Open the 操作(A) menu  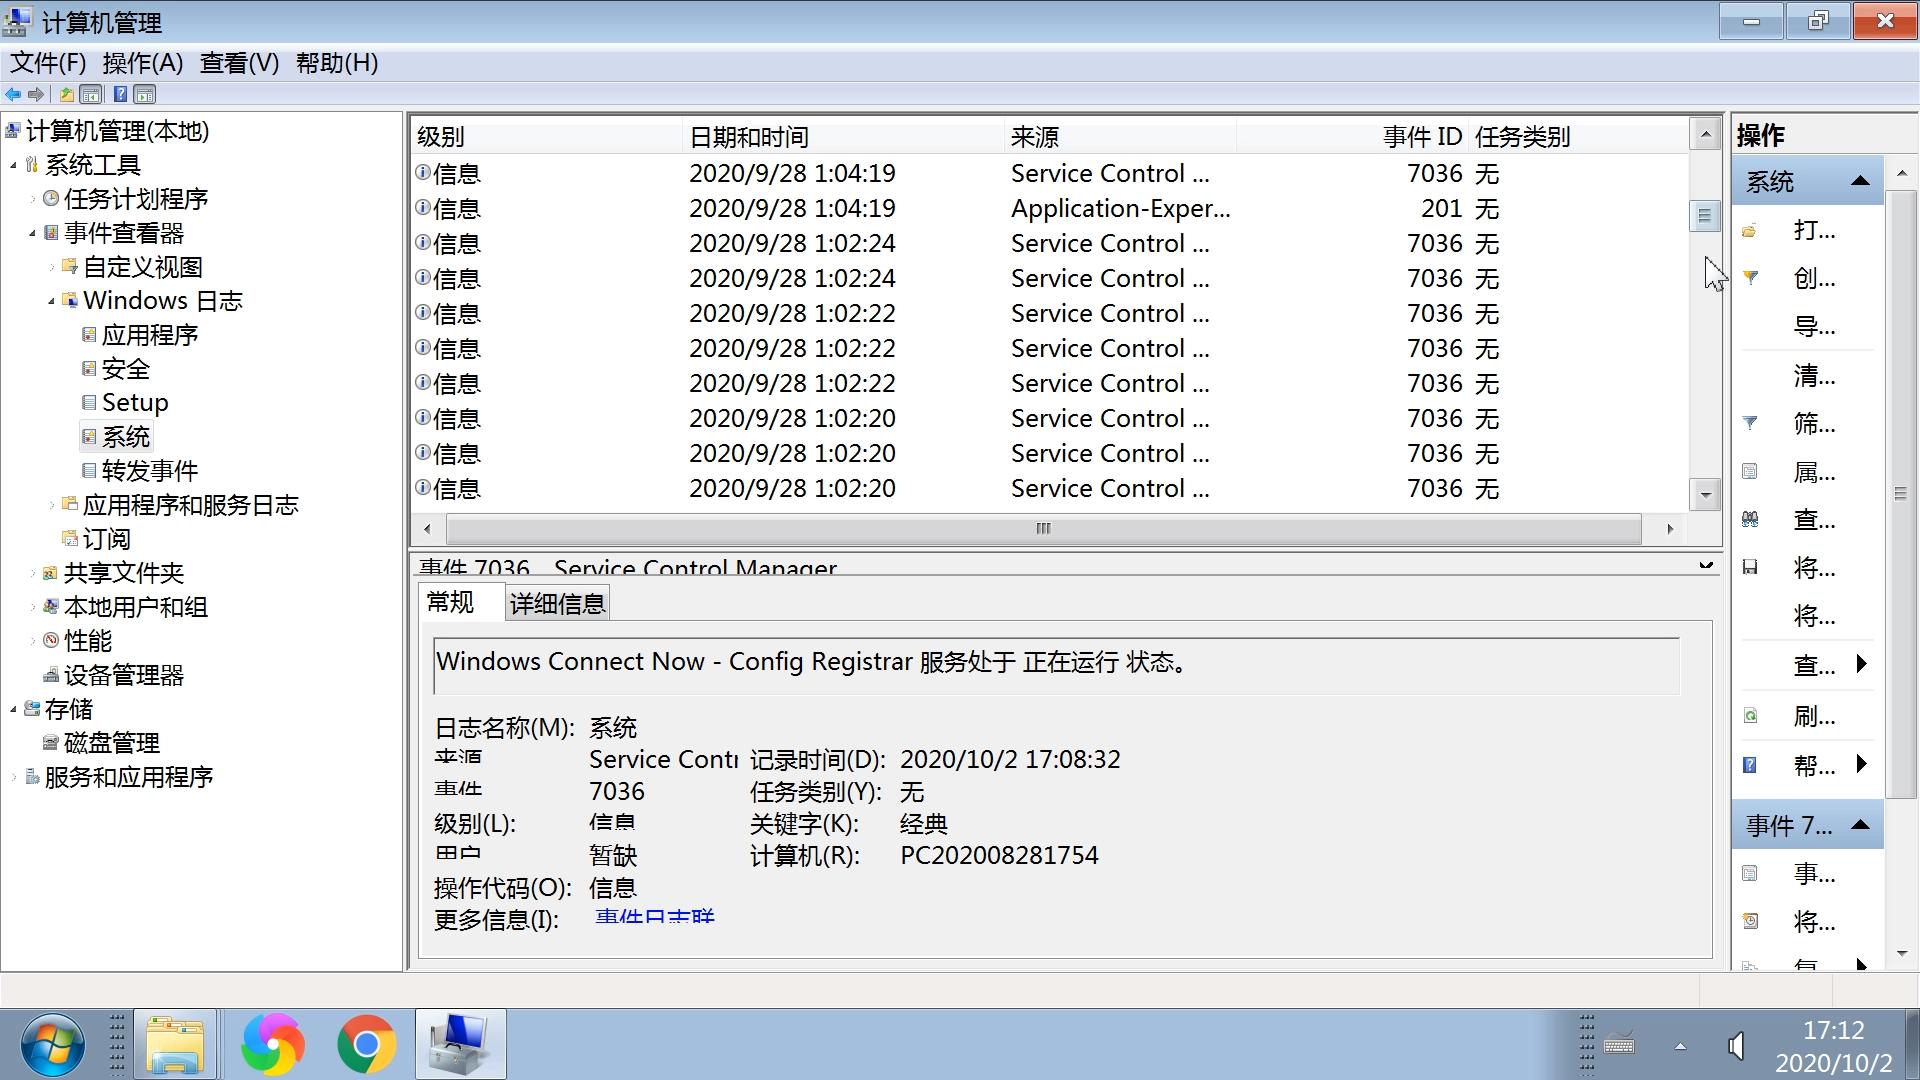click(142, 63)
